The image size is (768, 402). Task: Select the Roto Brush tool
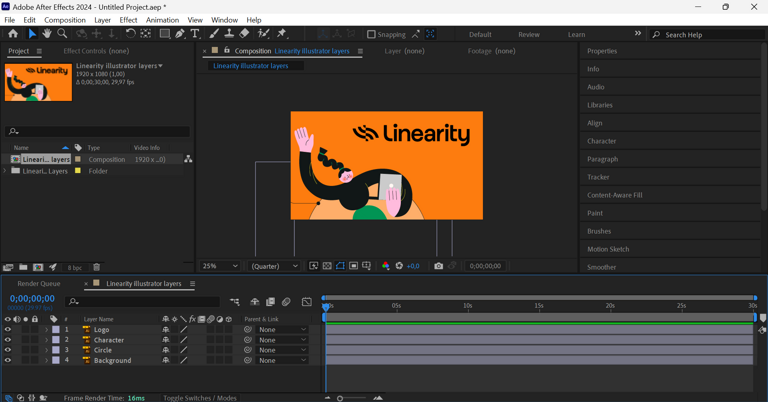point(264,34)
